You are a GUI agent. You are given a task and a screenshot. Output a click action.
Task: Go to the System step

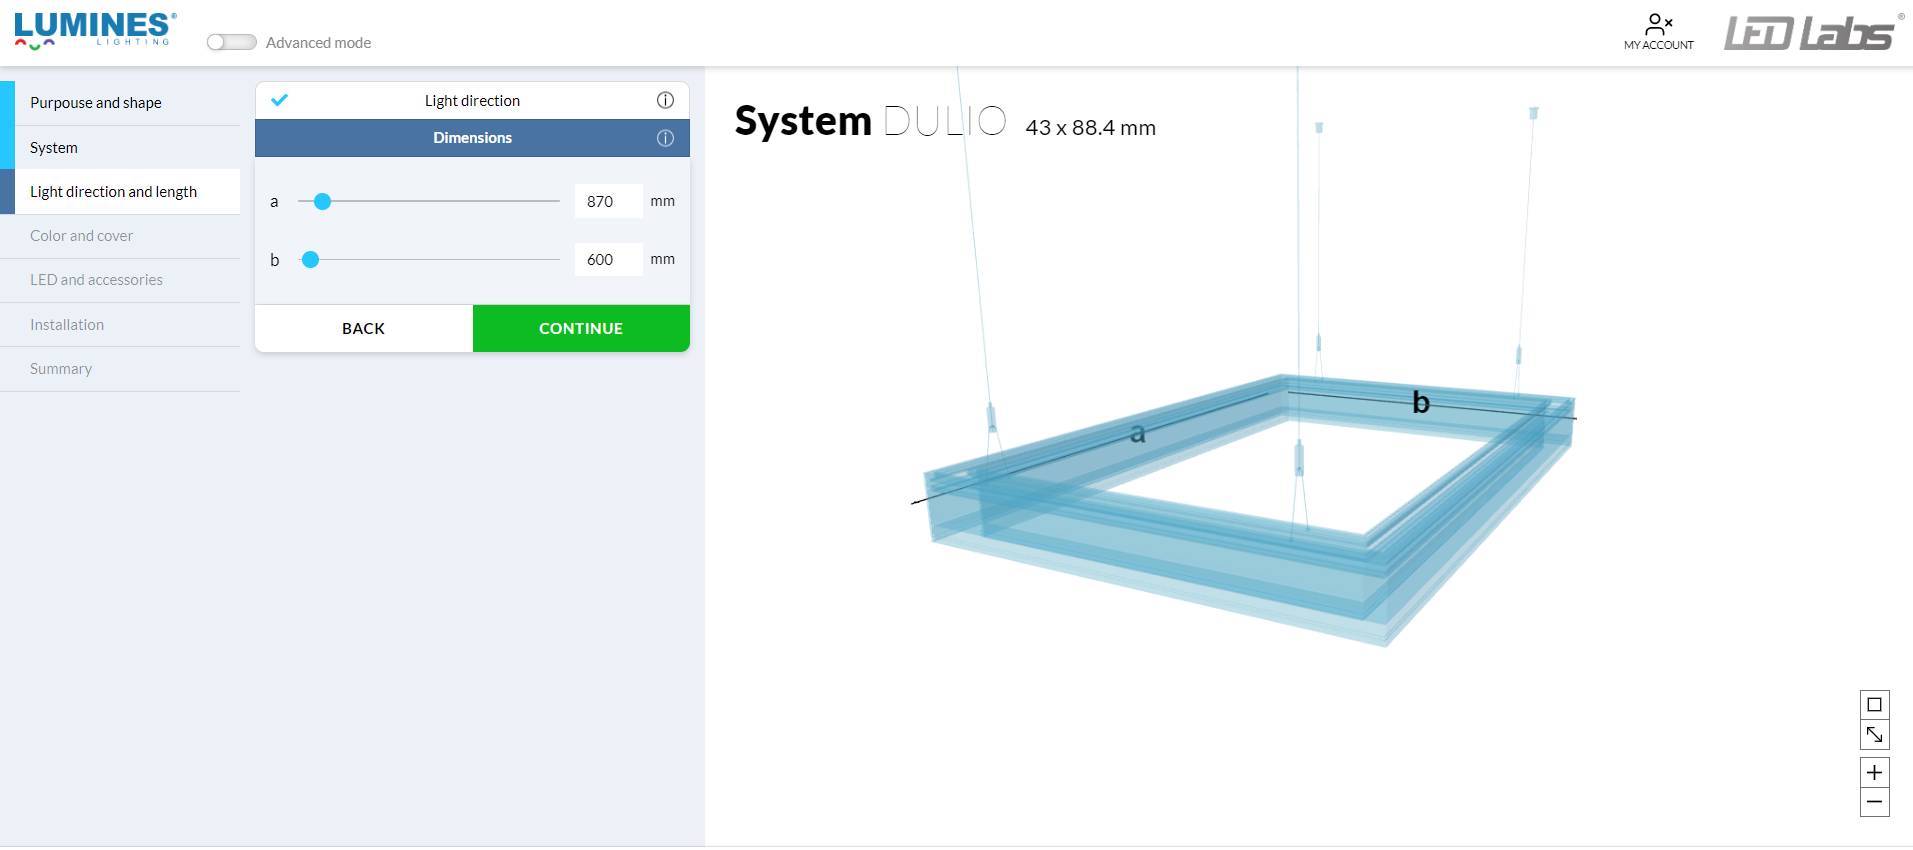pyautogui.click(x=54, y=148)
